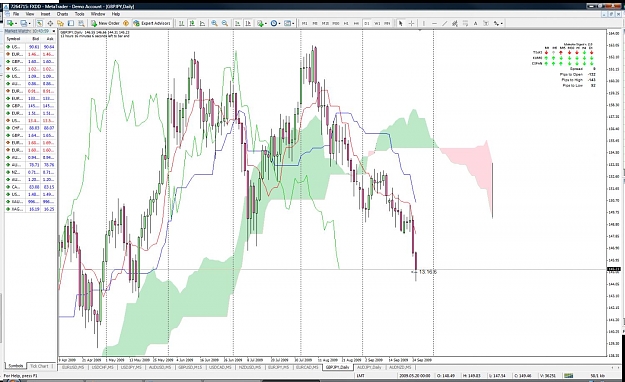Image resolution: width=625 pixels, height=382 pixels.
Task: Select the Text Label tool
Action: point(486,24)
